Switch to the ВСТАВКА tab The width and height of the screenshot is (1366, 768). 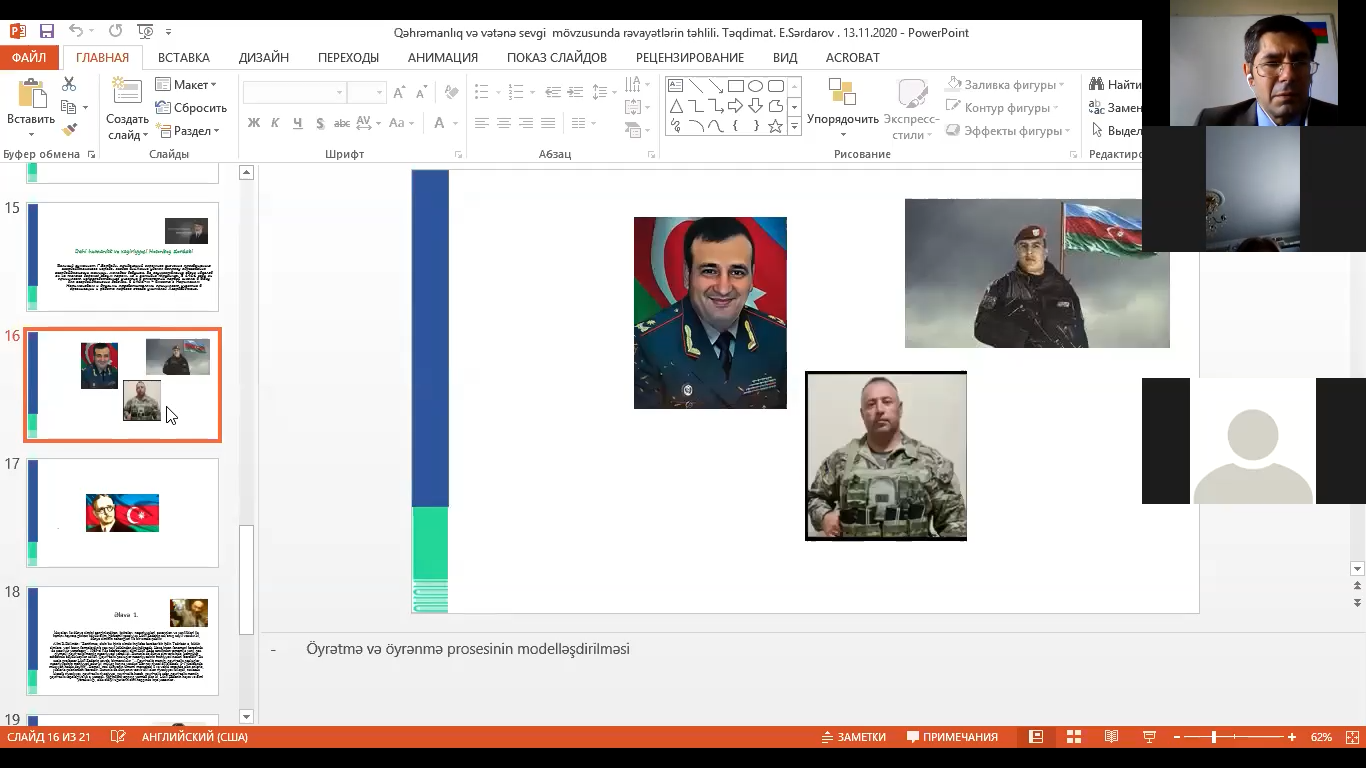point(184,57)
